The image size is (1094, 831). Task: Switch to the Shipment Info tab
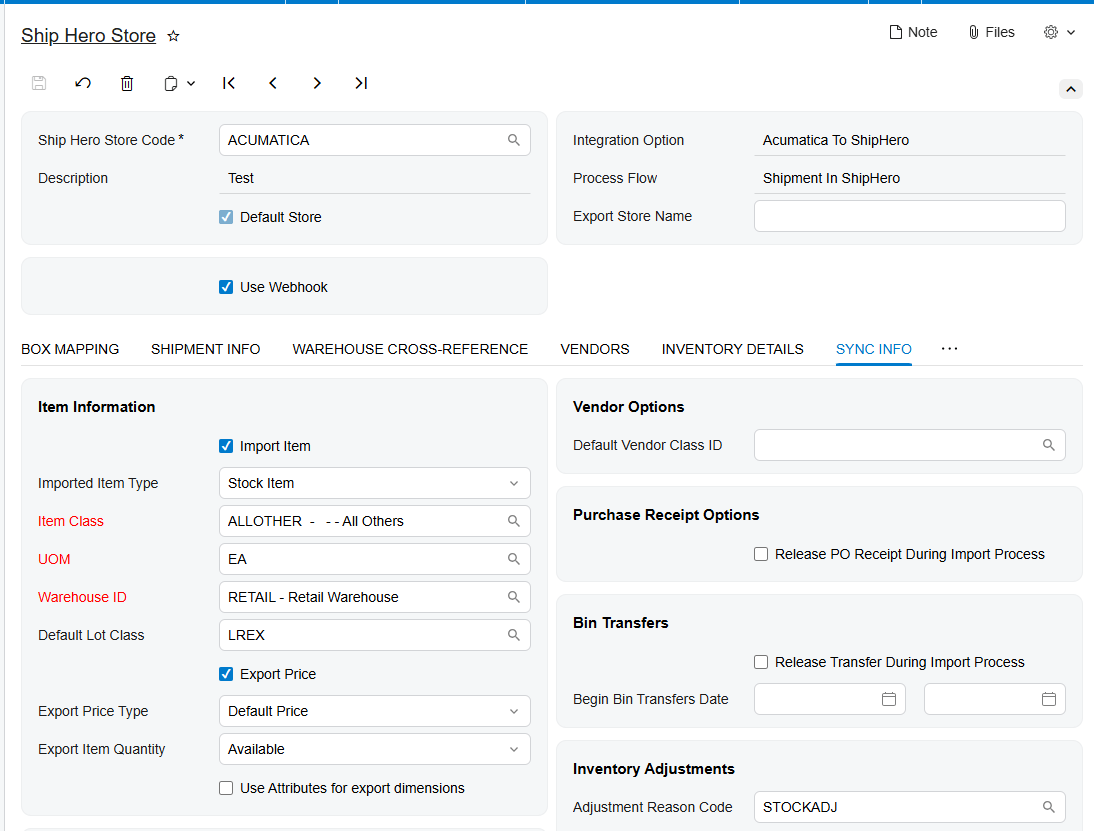pyautogui.click(x=206, y=349)
